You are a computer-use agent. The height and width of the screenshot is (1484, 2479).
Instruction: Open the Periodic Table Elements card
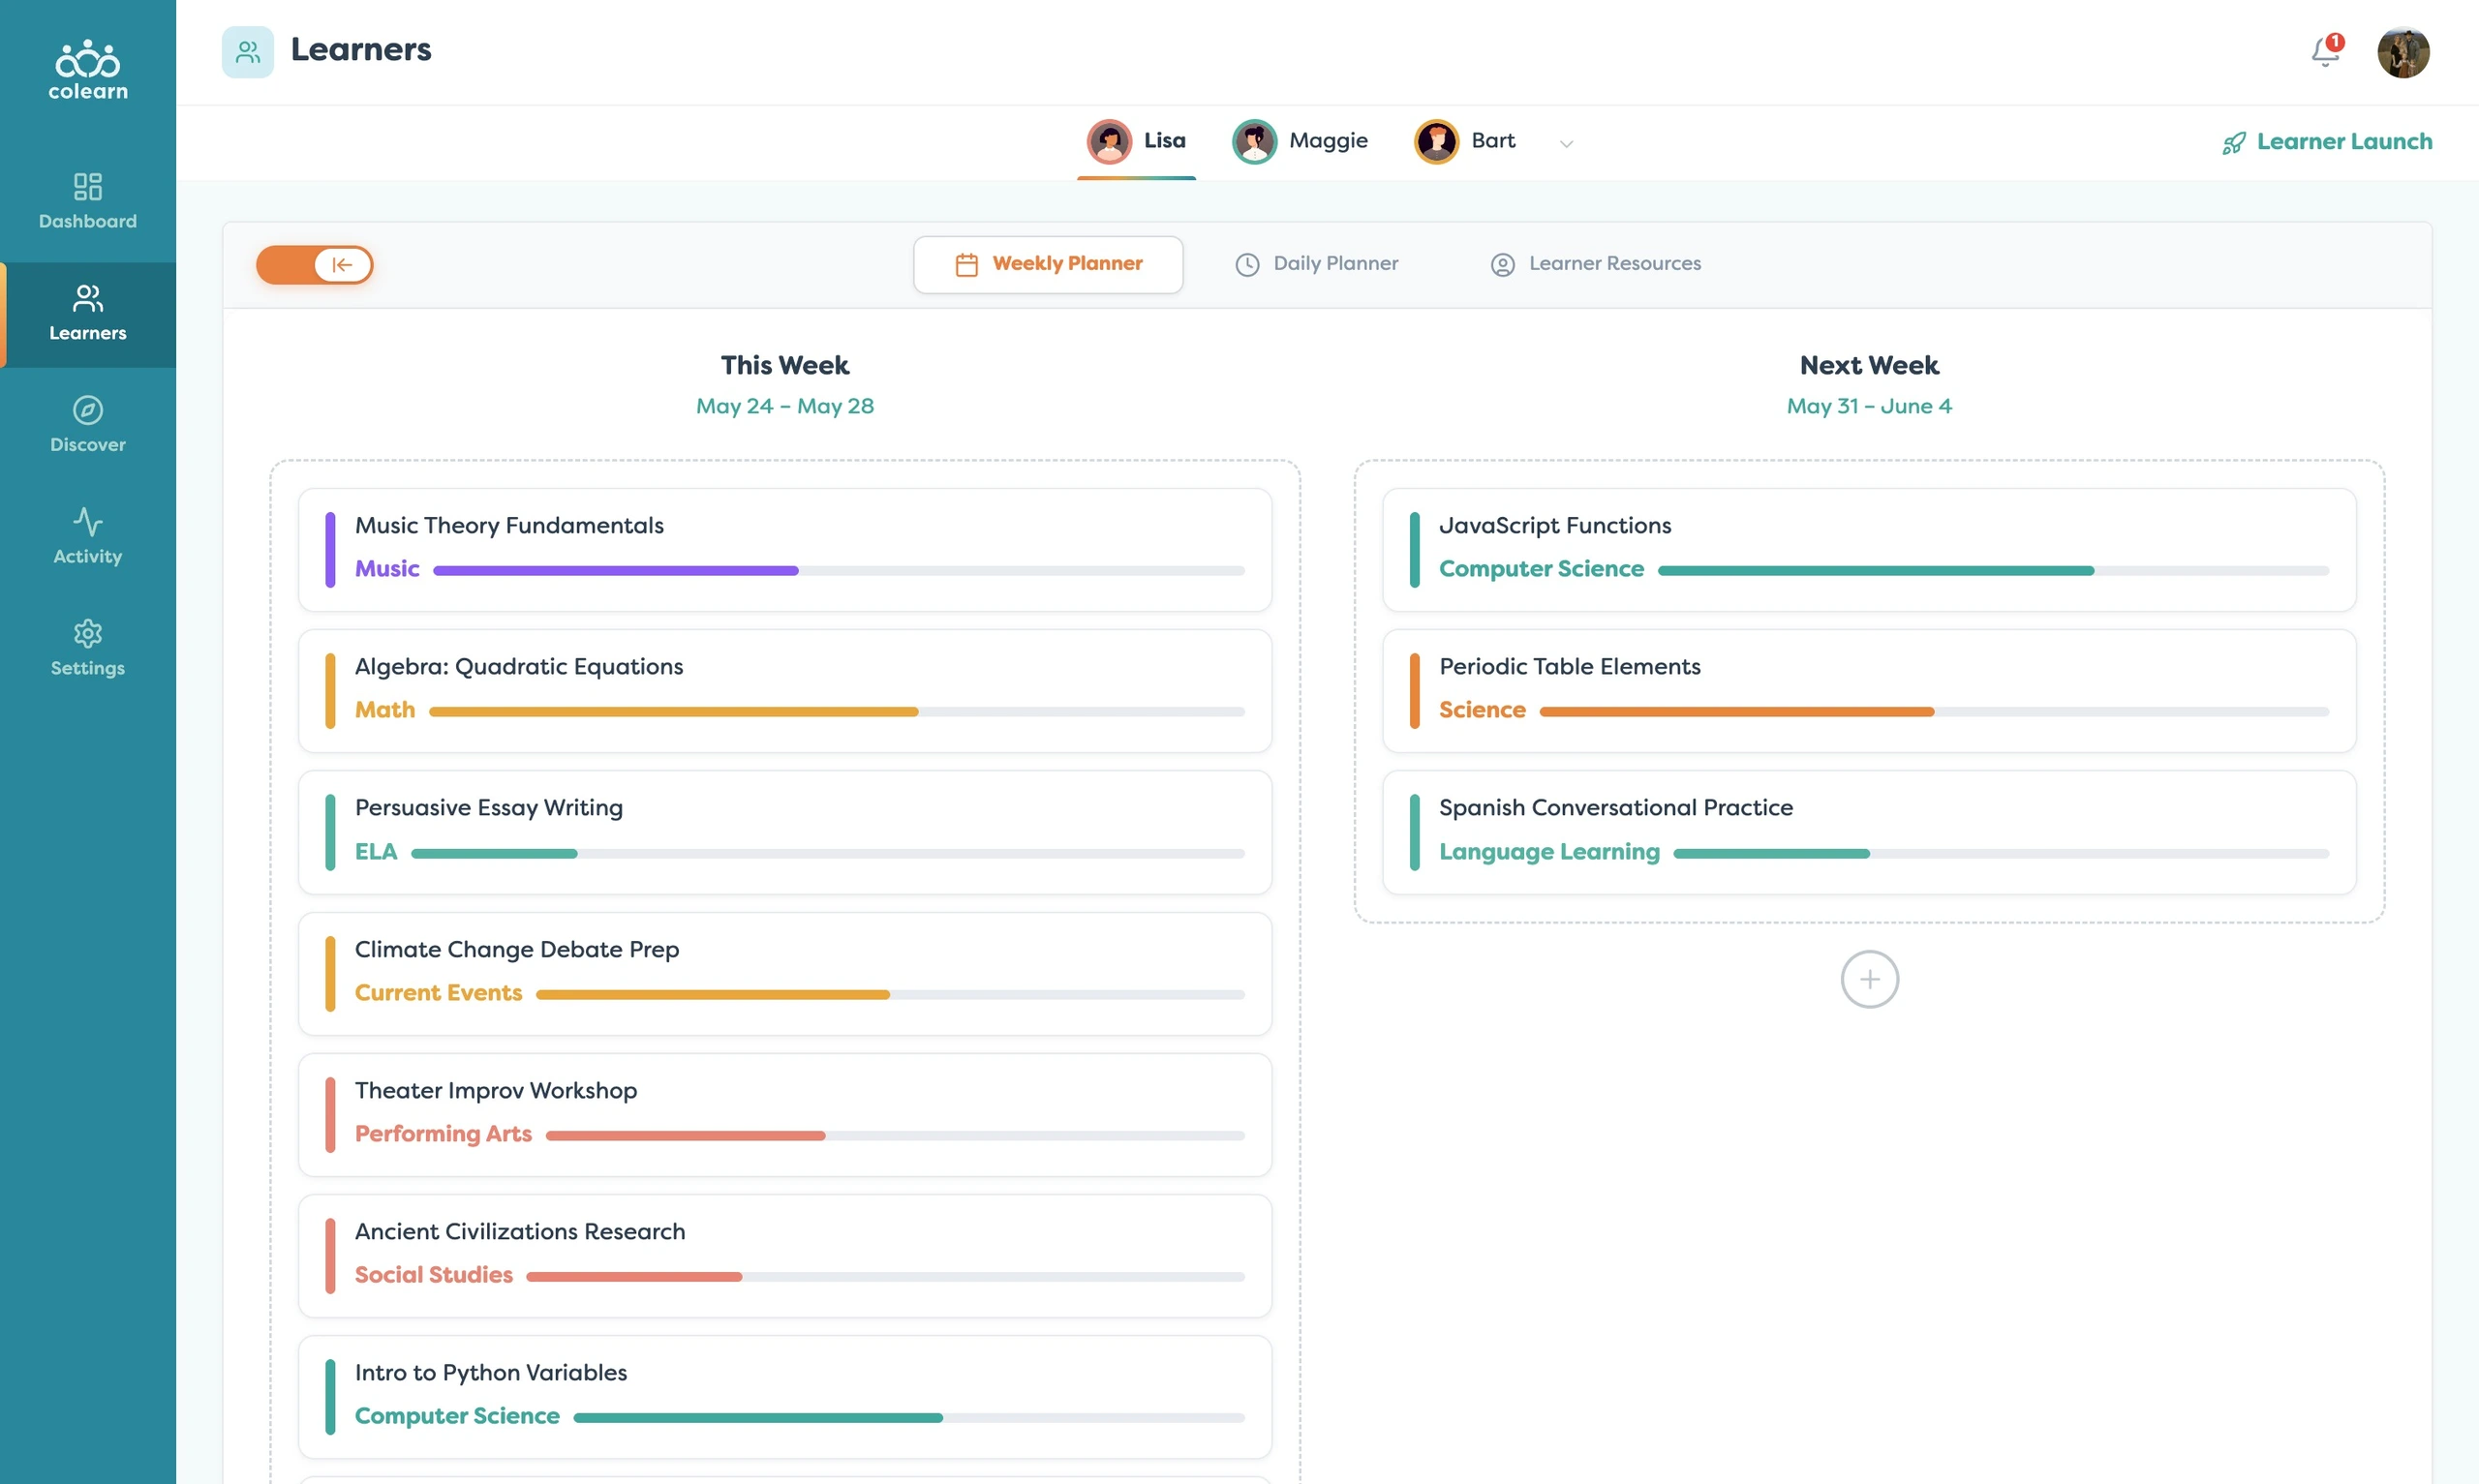tap(1869, 691)
